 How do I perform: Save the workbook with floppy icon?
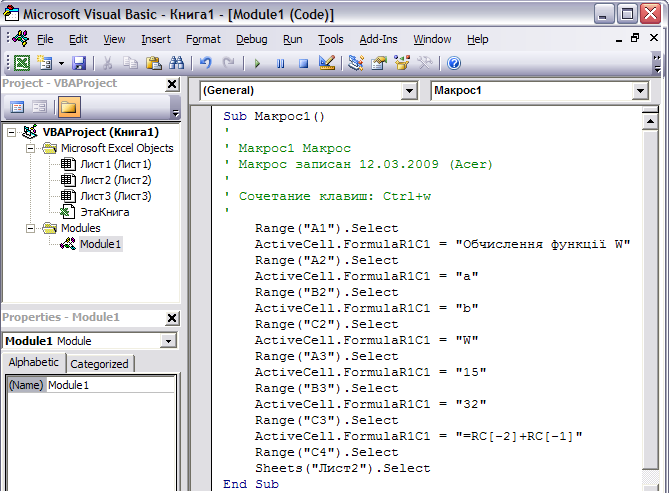(79, 63)
